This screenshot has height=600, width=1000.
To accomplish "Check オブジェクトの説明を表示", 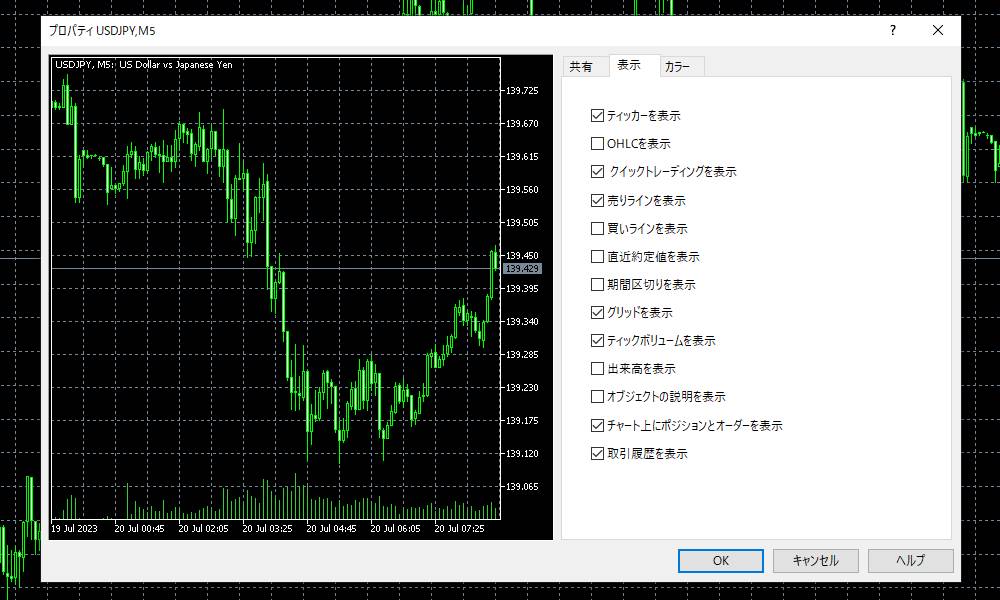I will [598, 397].
